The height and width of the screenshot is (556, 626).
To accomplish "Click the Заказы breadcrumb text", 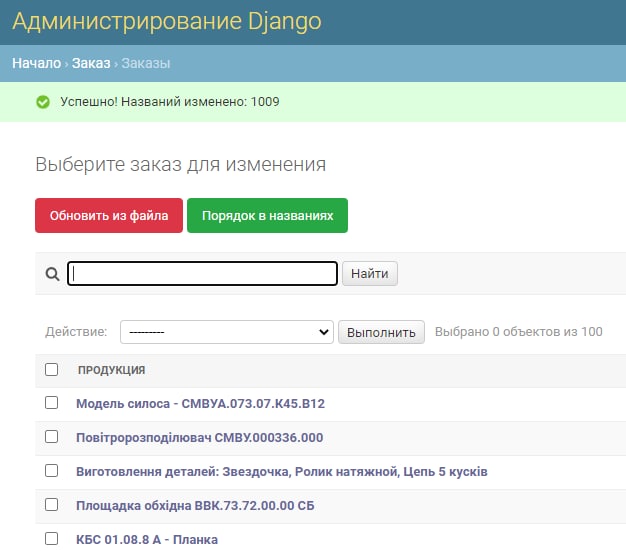I will point(146,63).
